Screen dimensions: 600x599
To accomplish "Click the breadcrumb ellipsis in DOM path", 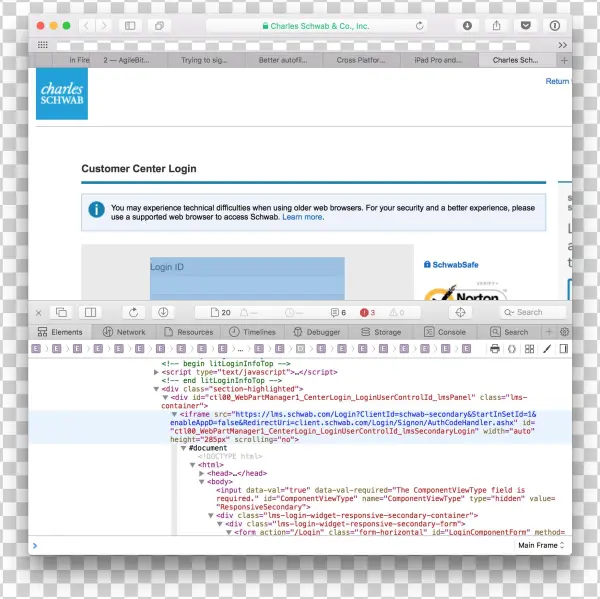I will [x=240, y=349].
